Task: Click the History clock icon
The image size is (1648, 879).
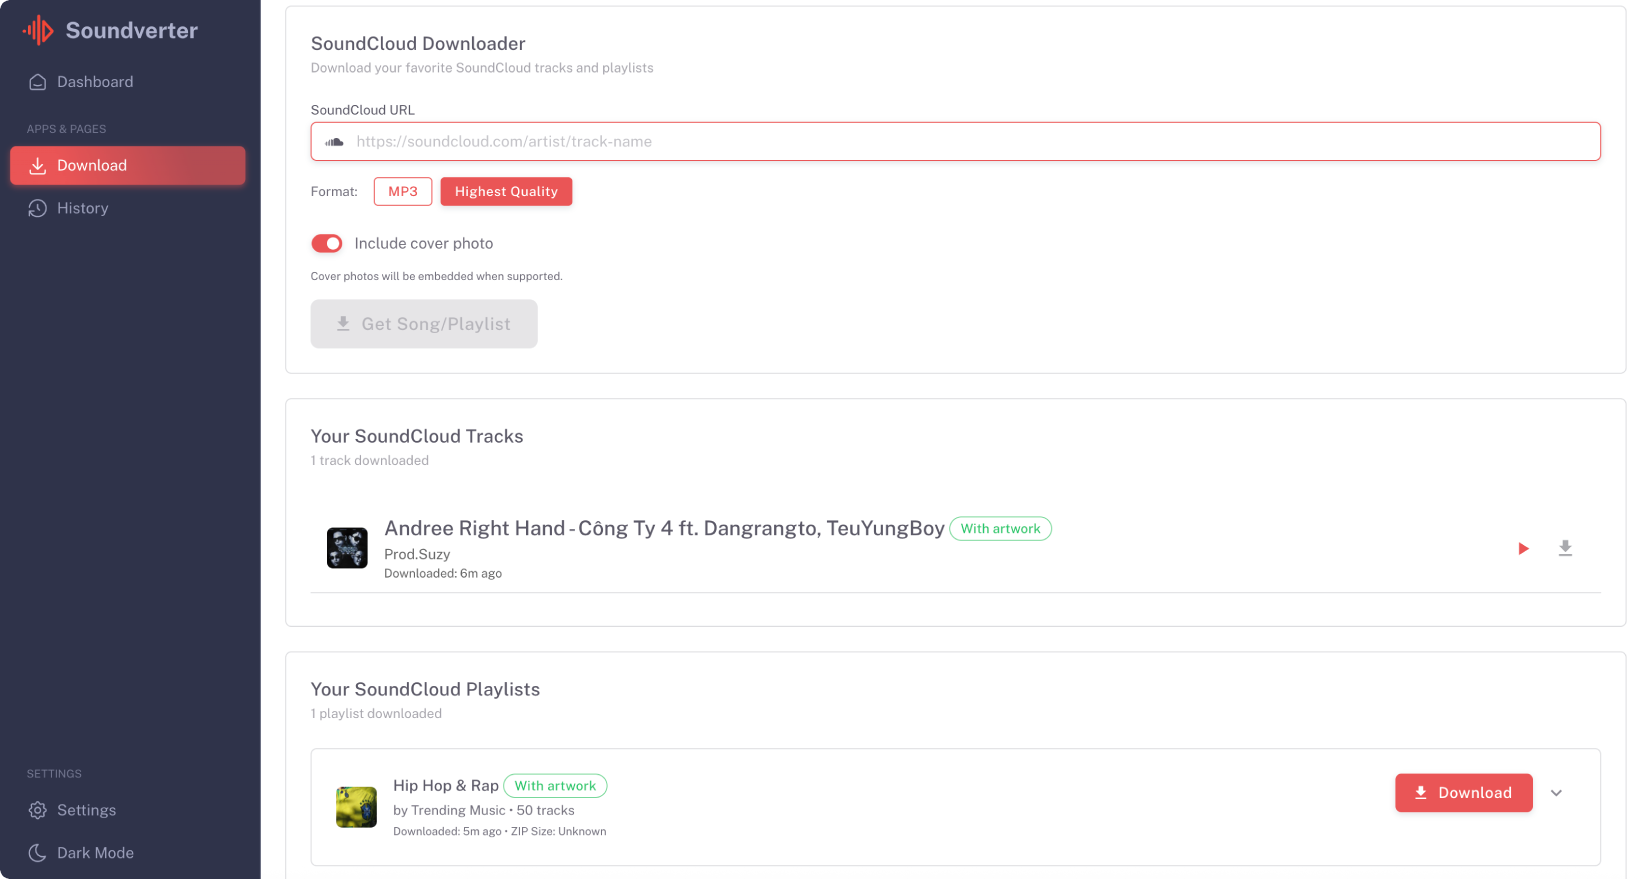Action: [x=37, y=208]
